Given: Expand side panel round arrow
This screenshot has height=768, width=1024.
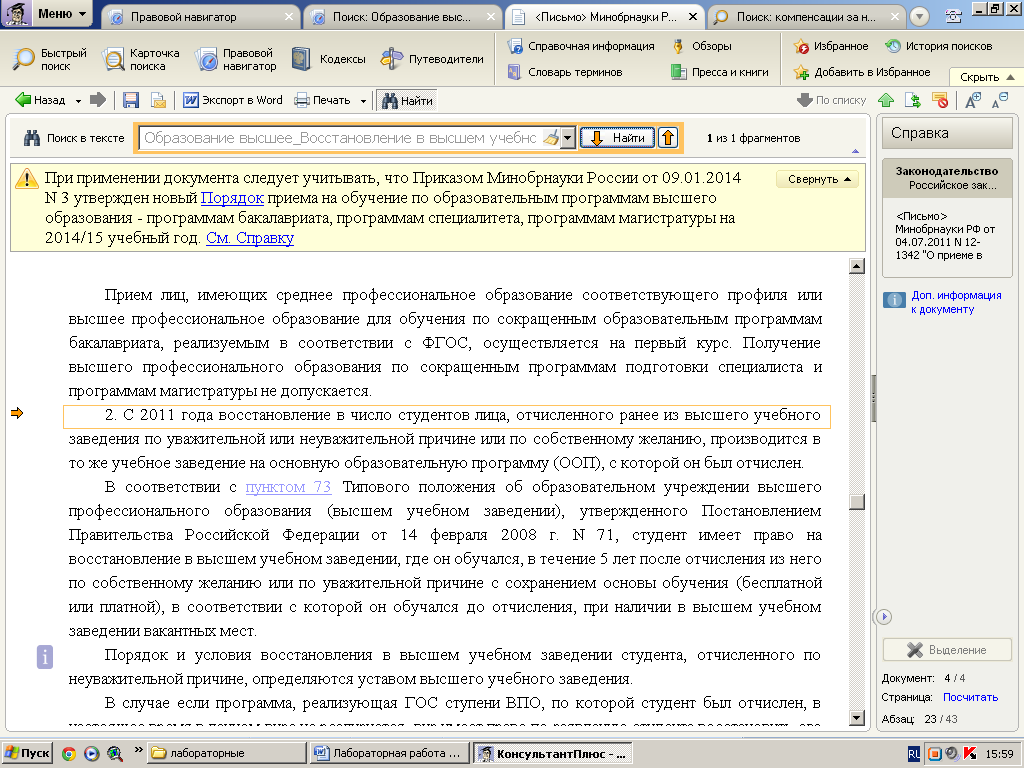Looking at the screenshot, I should (884, 616).
